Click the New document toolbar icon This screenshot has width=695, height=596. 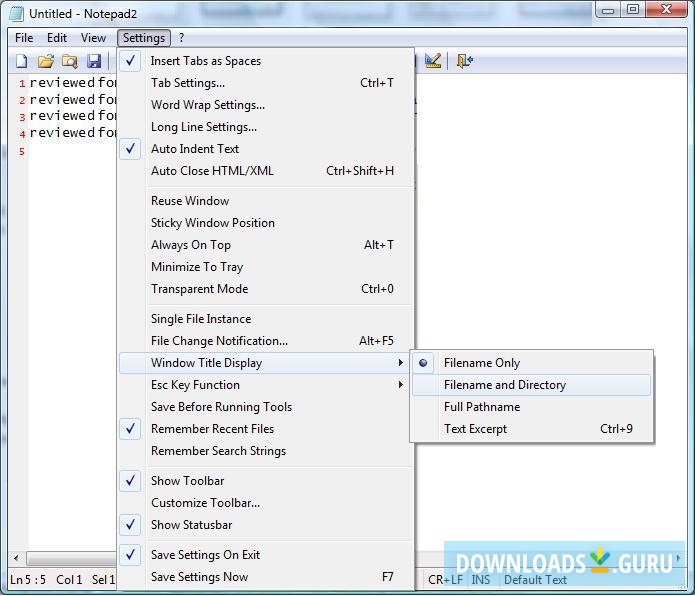point(21,61)
